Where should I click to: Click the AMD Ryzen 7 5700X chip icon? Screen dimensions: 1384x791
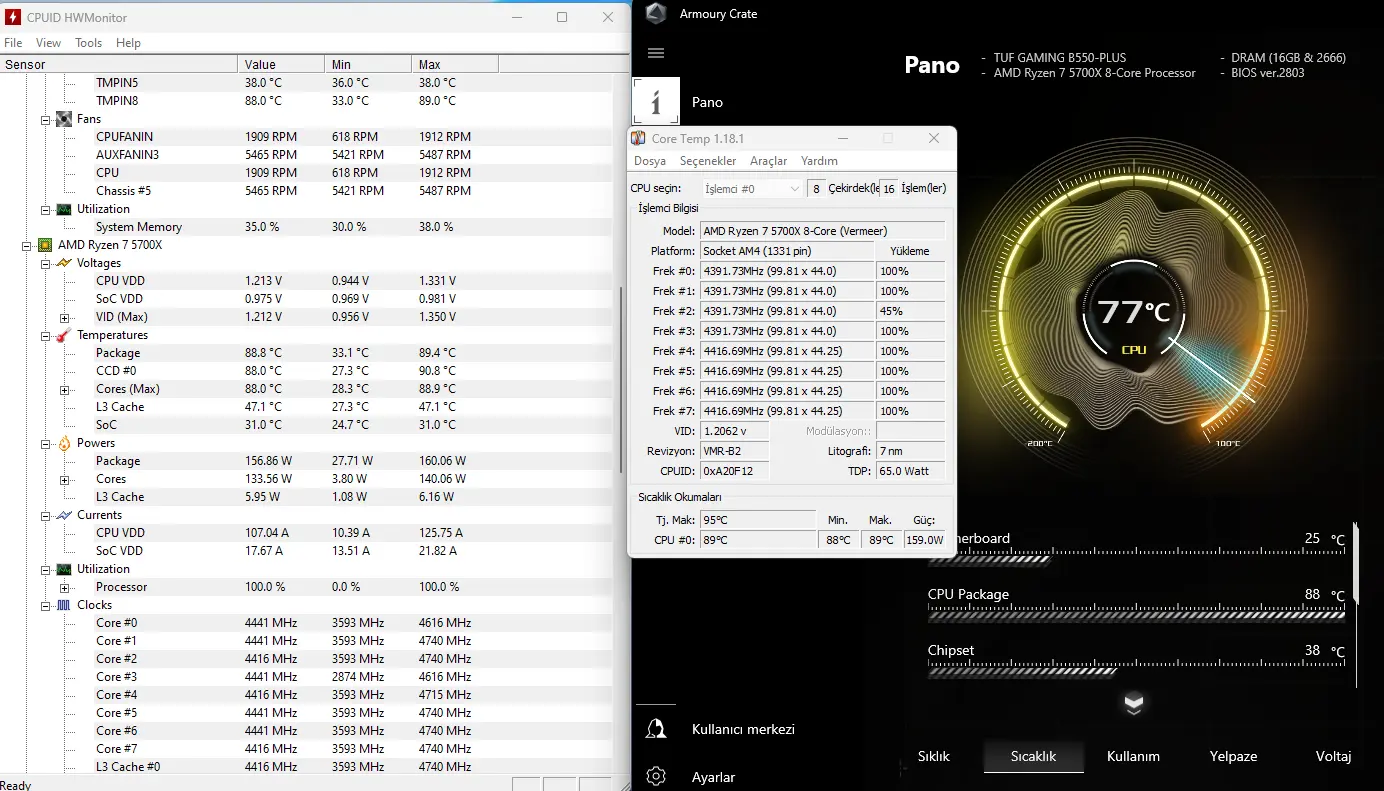(x=45, y=245)
